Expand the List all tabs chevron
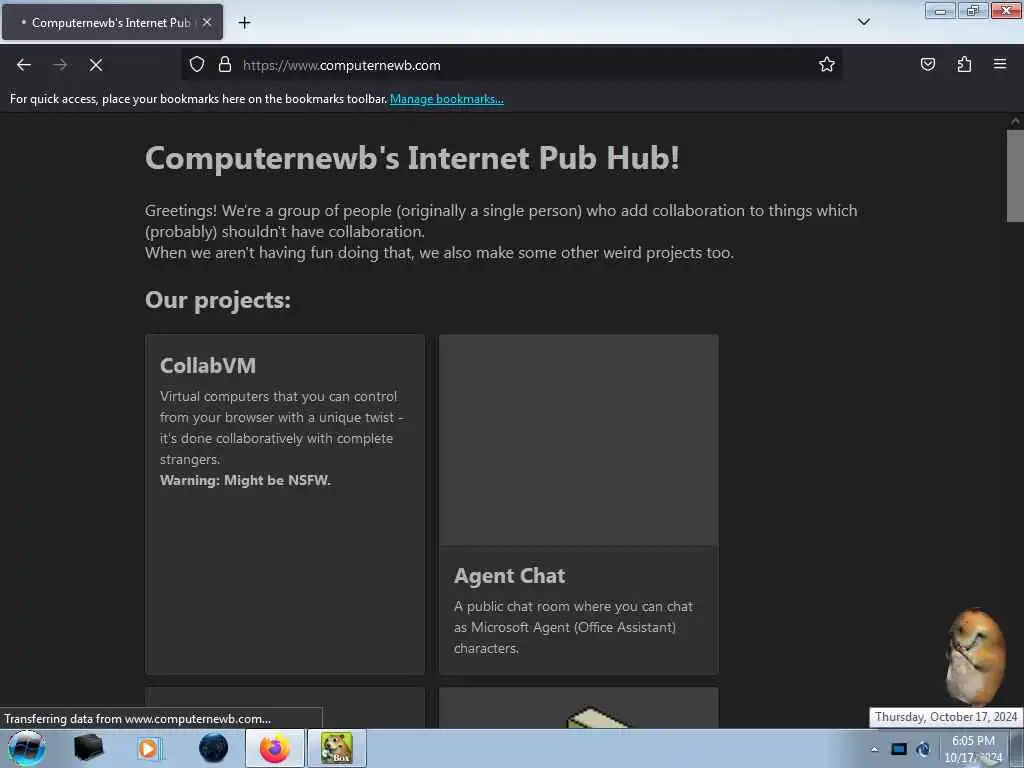 point(863,22)
